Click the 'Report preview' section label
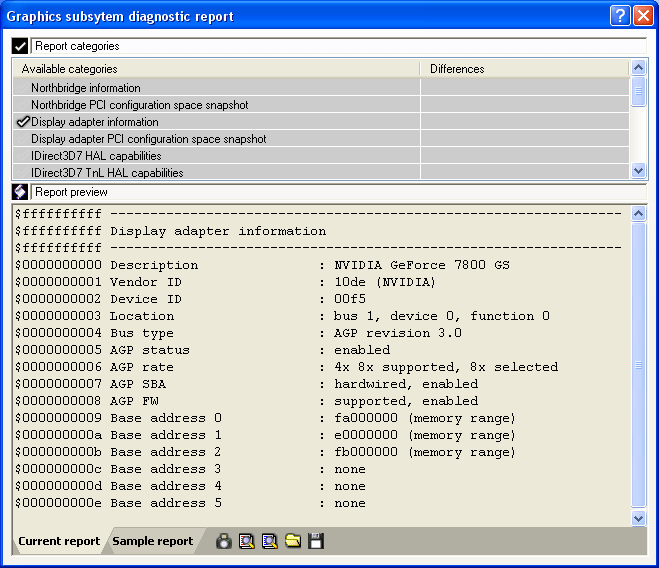Viewport: 659px width, 568px height. (x=71, y=192)
